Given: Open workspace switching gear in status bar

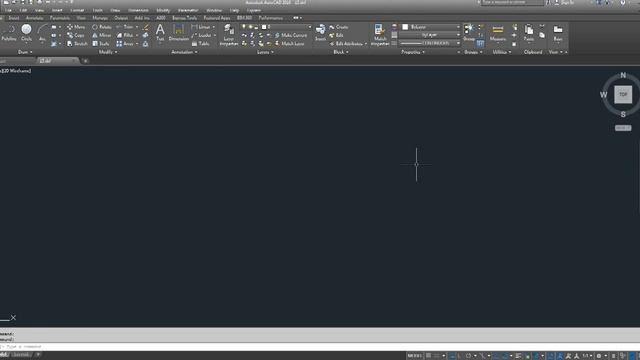Looking at the screenshot, I should [599, 356].
